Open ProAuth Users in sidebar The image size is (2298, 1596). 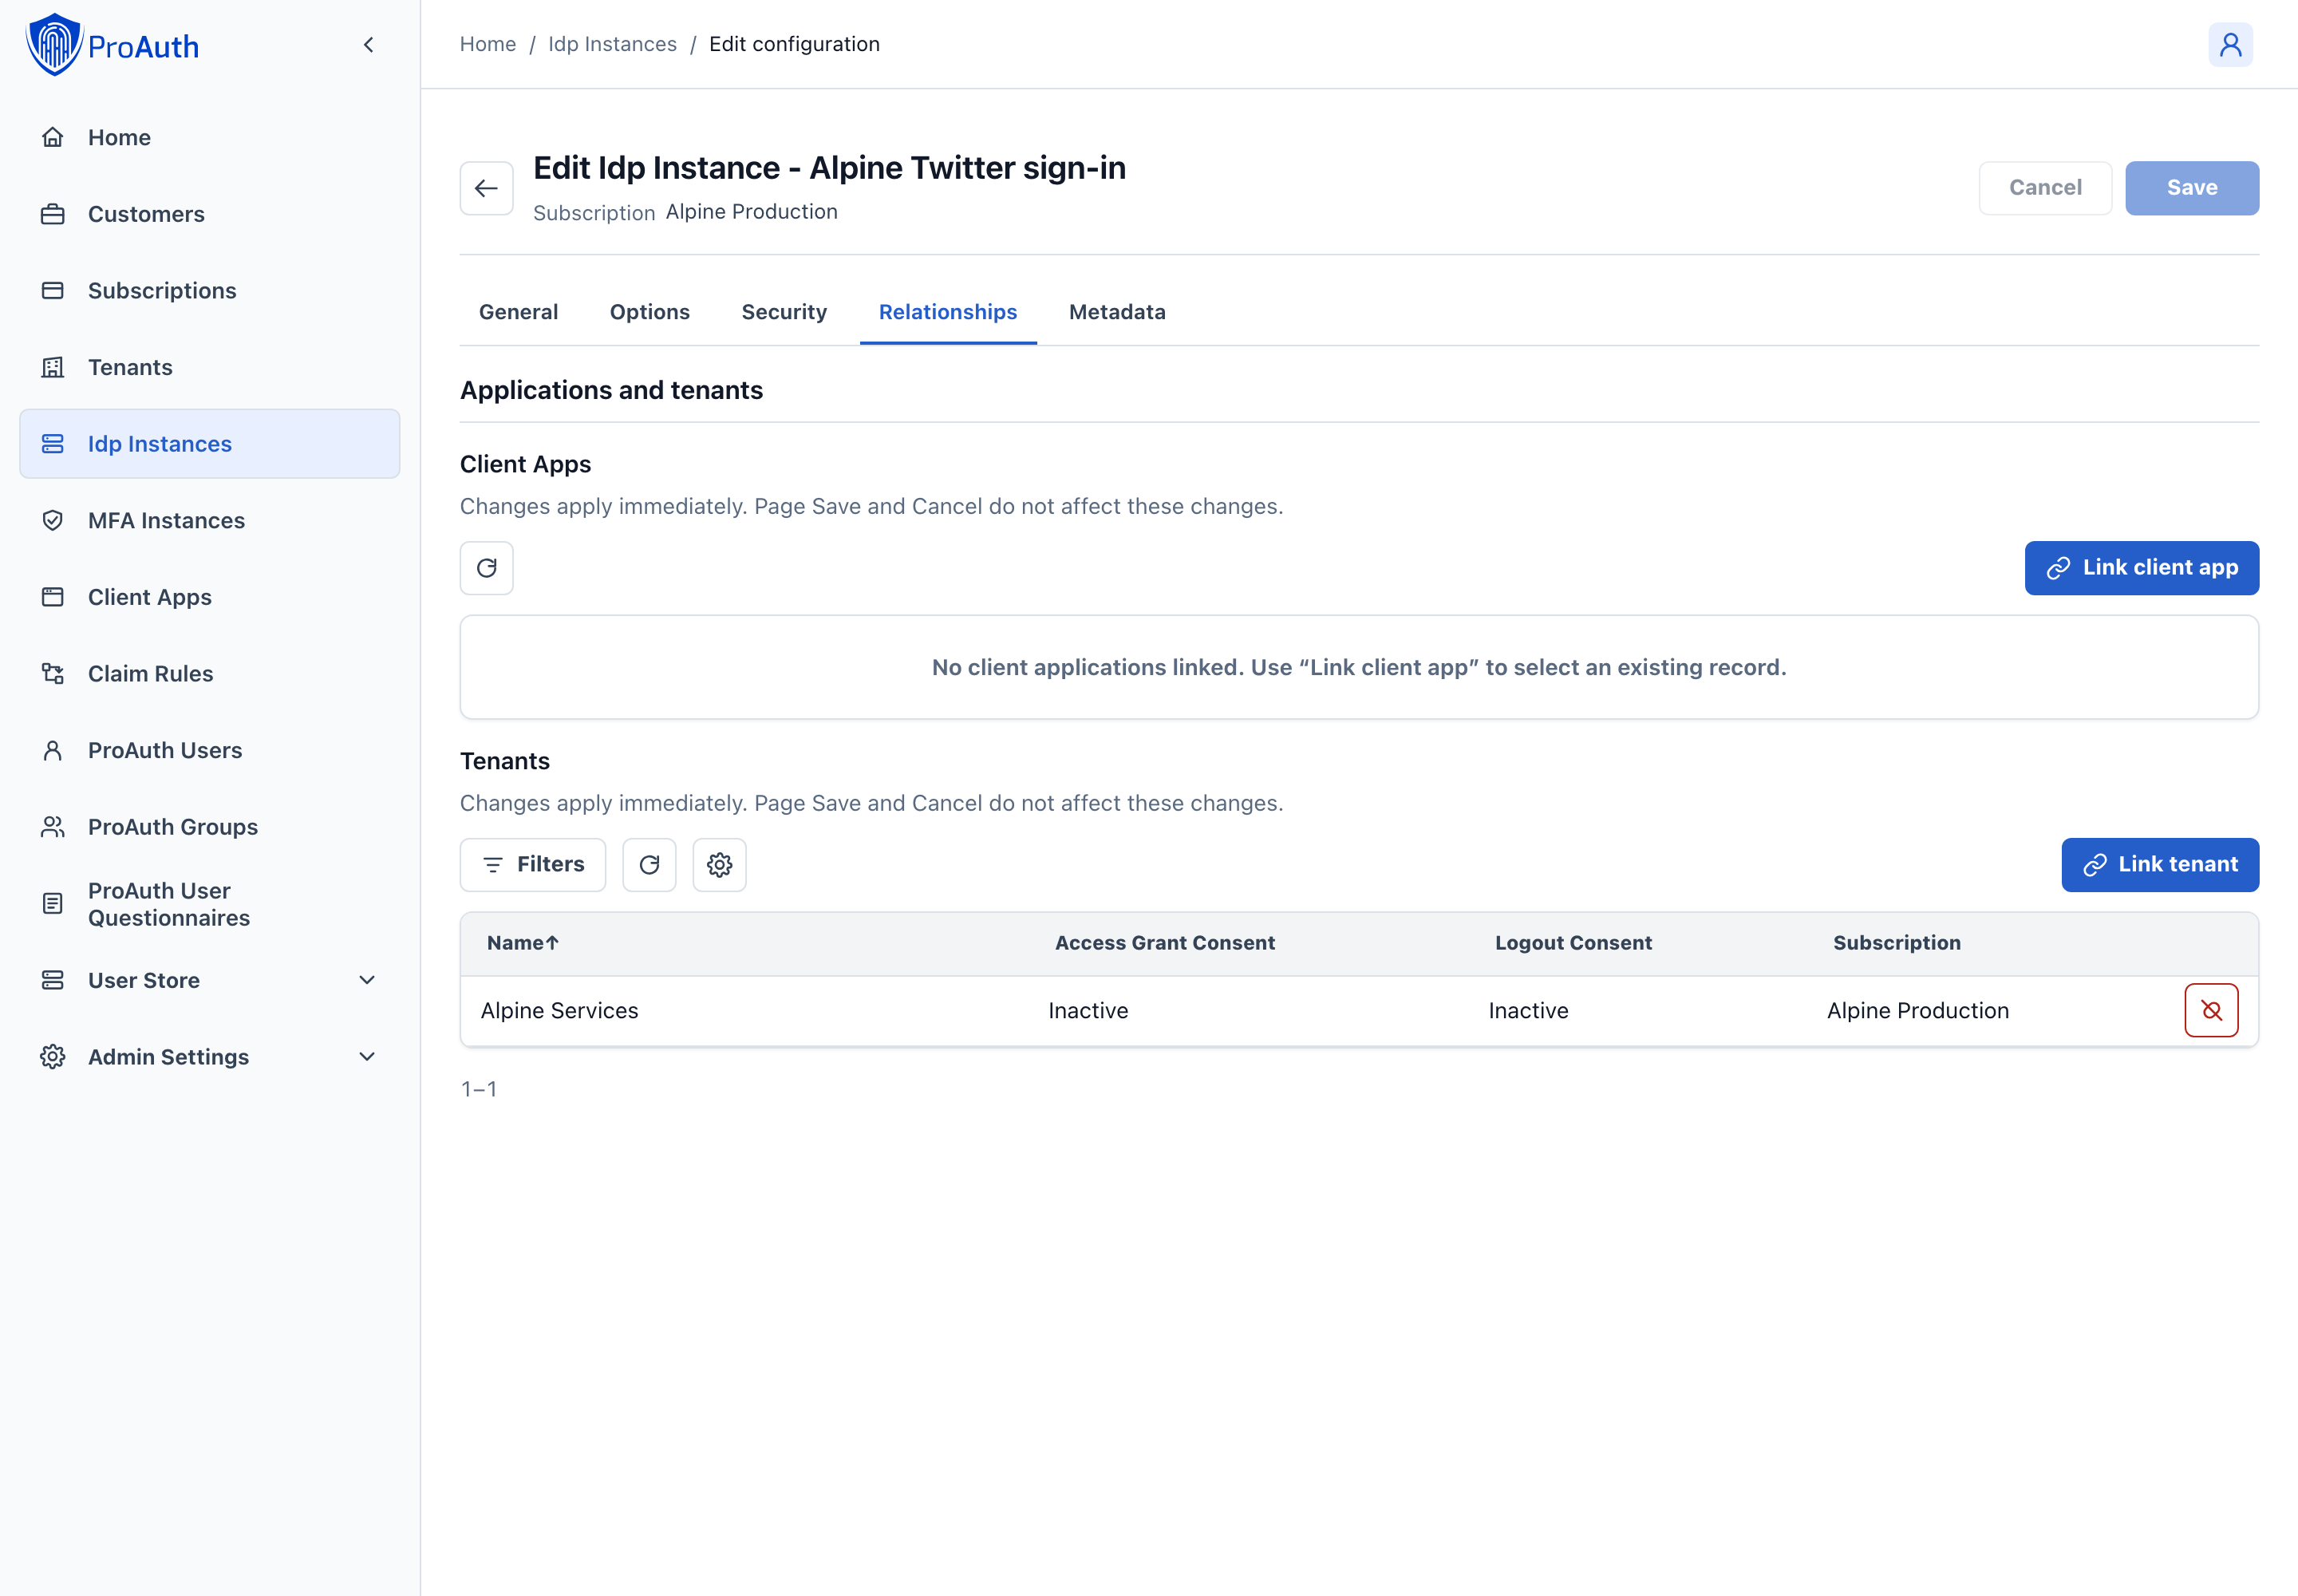coord(209,750)
